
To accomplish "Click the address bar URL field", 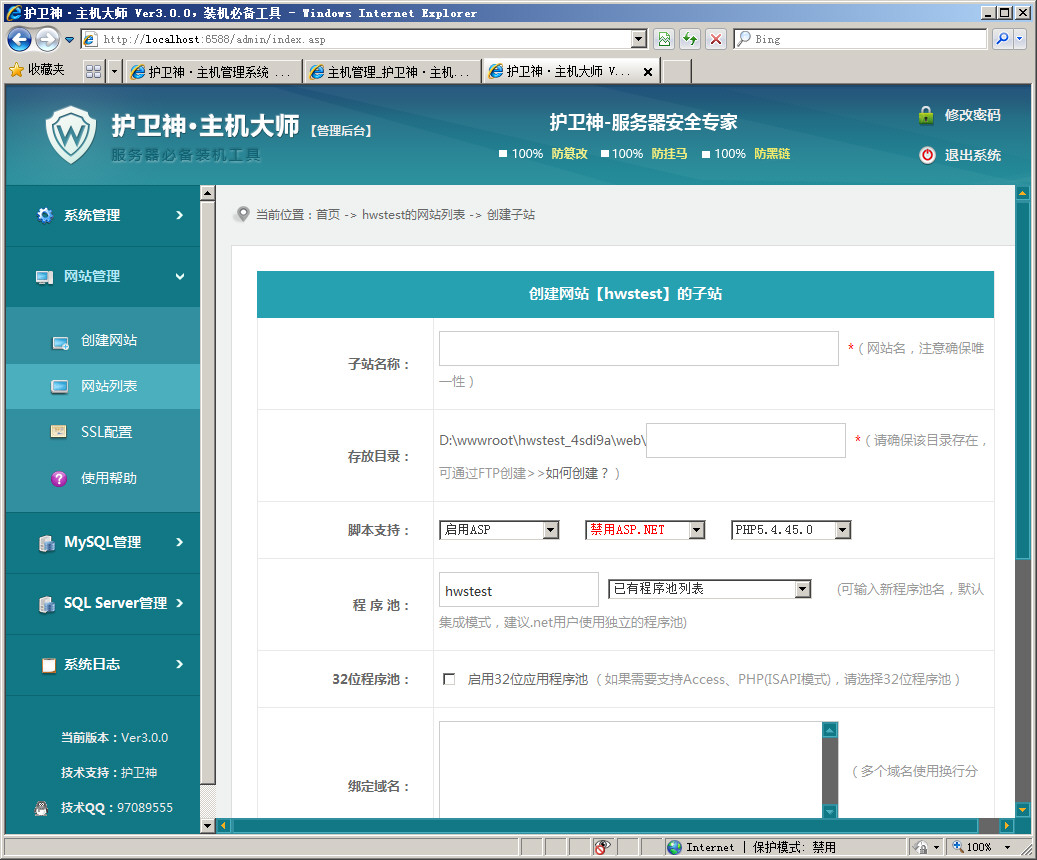I will 357,40.
